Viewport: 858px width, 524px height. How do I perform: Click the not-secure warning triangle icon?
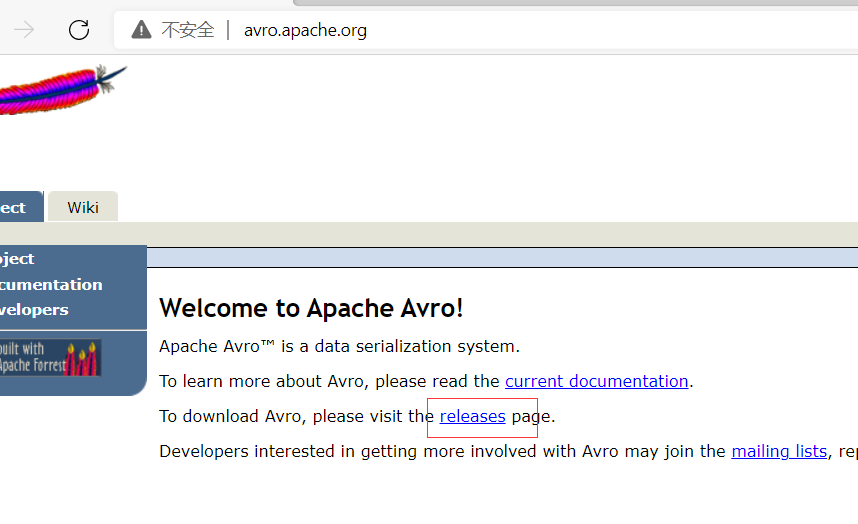coord(141,30)
